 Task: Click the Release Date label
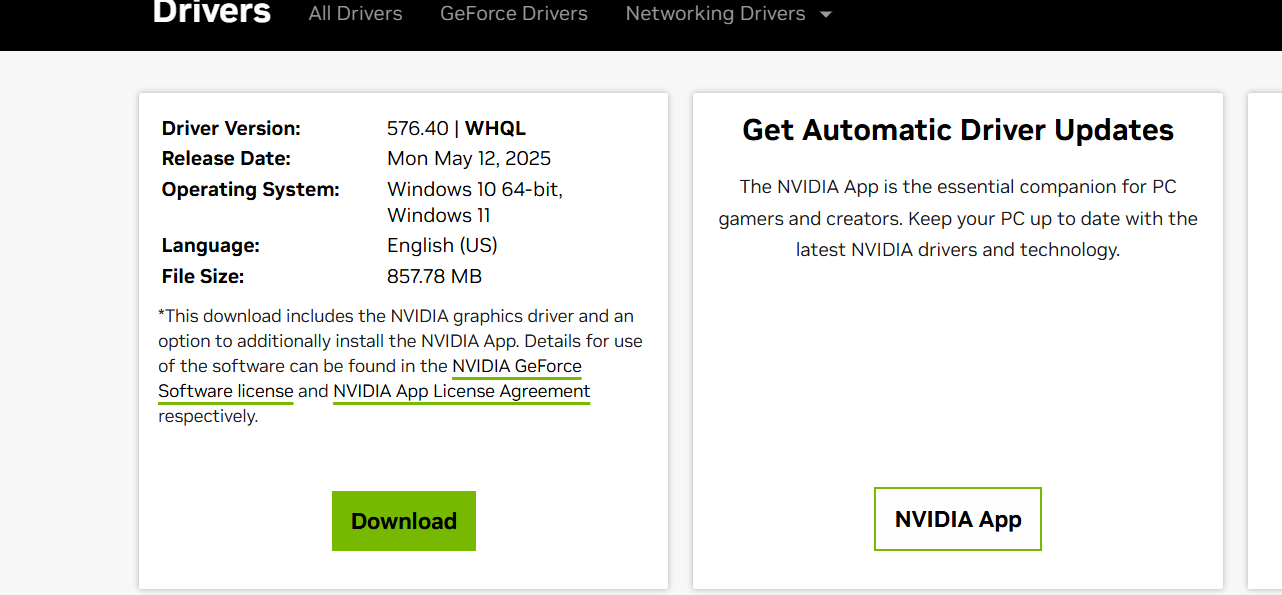click(226, 159)
